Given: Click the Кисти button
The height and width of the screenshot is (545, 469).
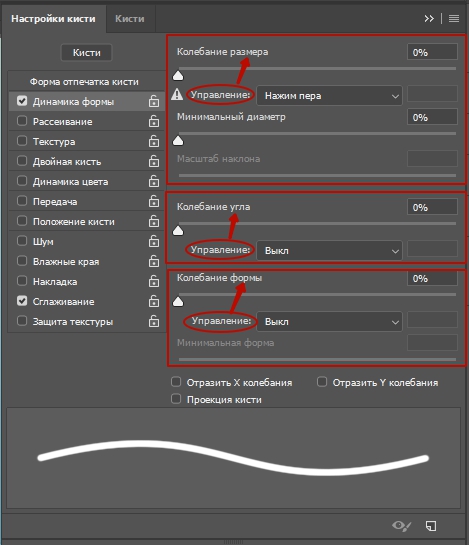Looking at the screenshot, I should pos(87,52).
